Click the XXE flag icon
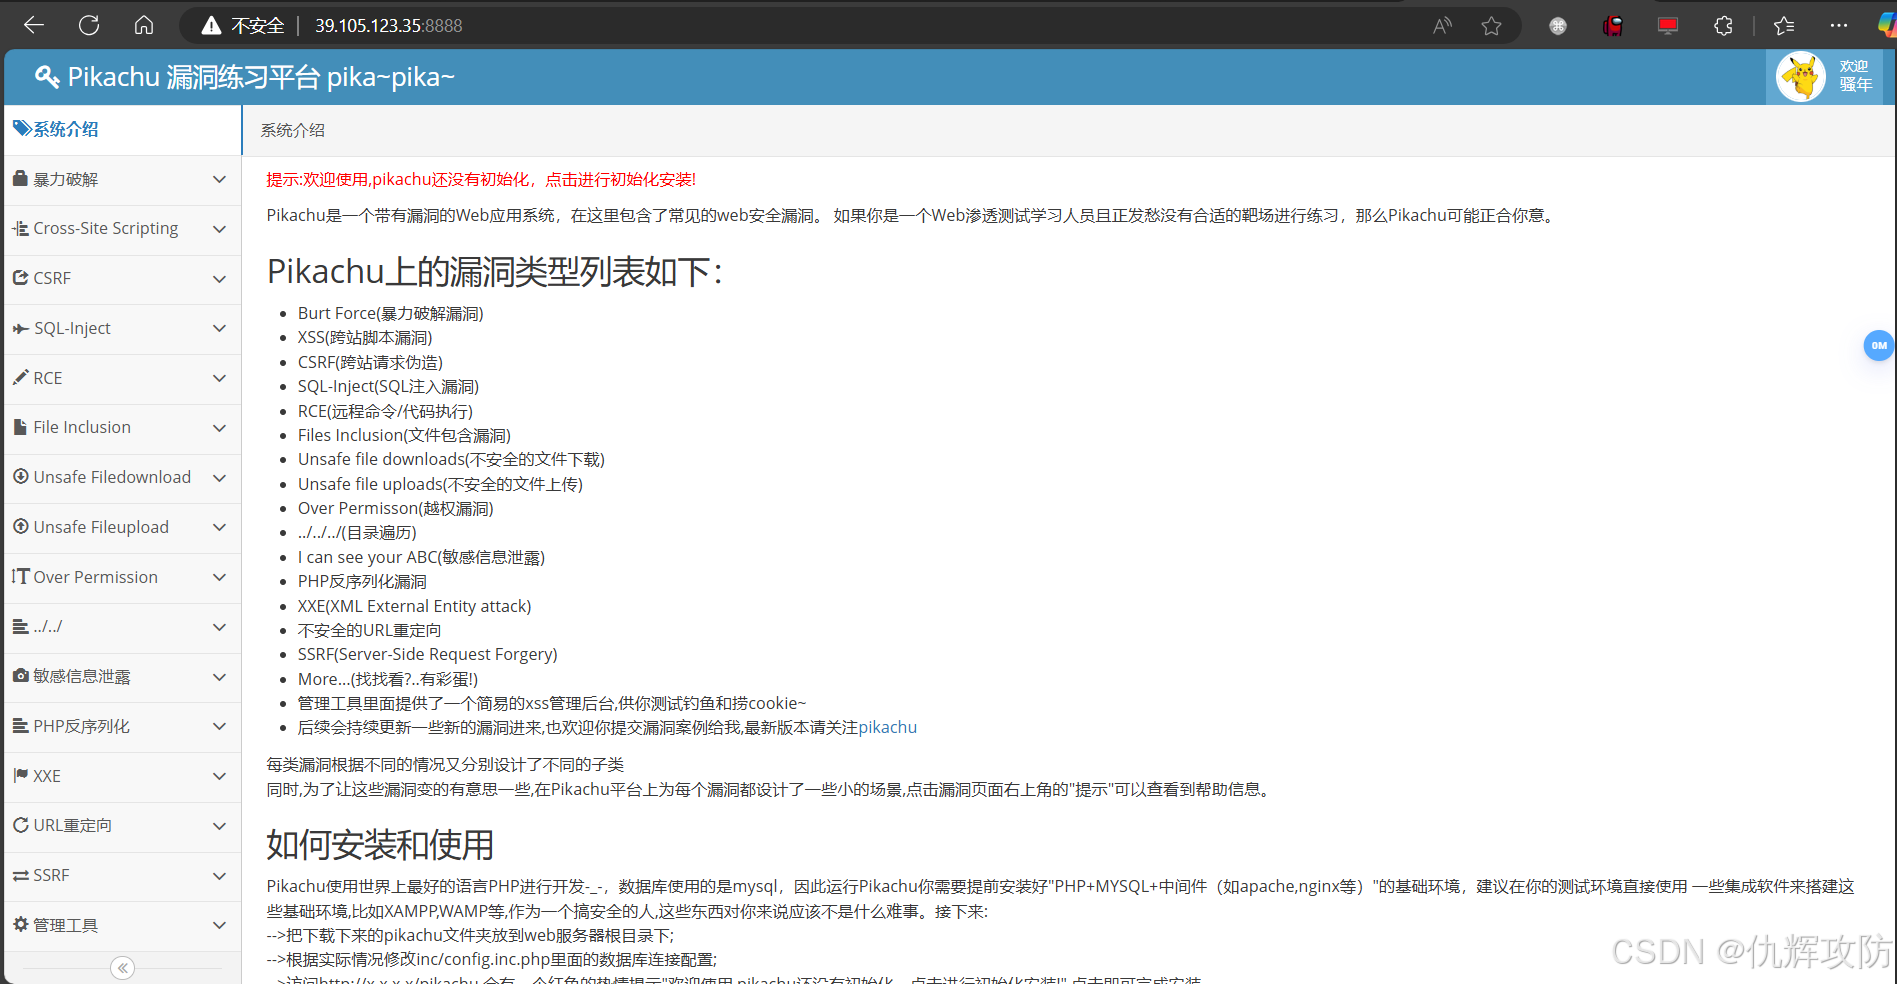 pos(20,775)
